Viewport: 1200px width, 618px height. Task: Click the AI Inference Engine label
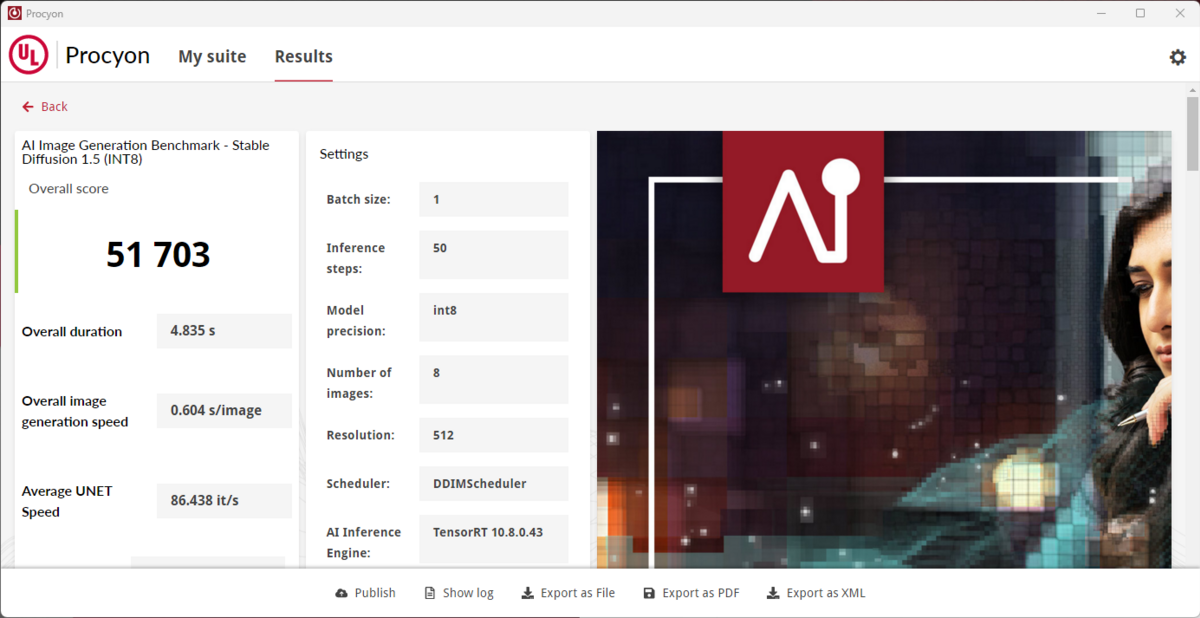(364, 542)
